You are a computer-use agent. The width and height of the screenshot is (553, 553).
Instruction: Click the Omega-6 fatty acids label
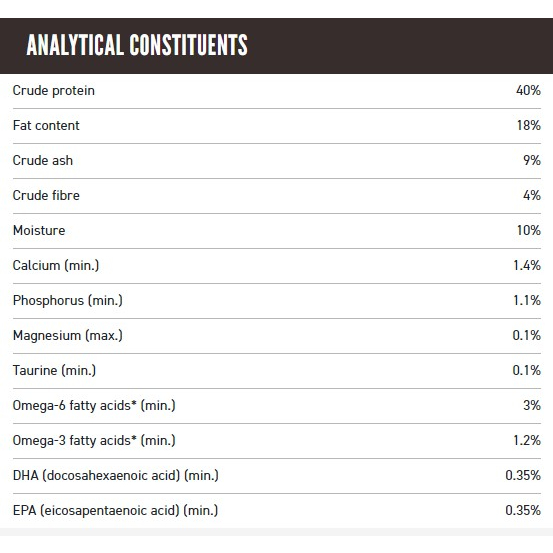click(x=94, y=406)
